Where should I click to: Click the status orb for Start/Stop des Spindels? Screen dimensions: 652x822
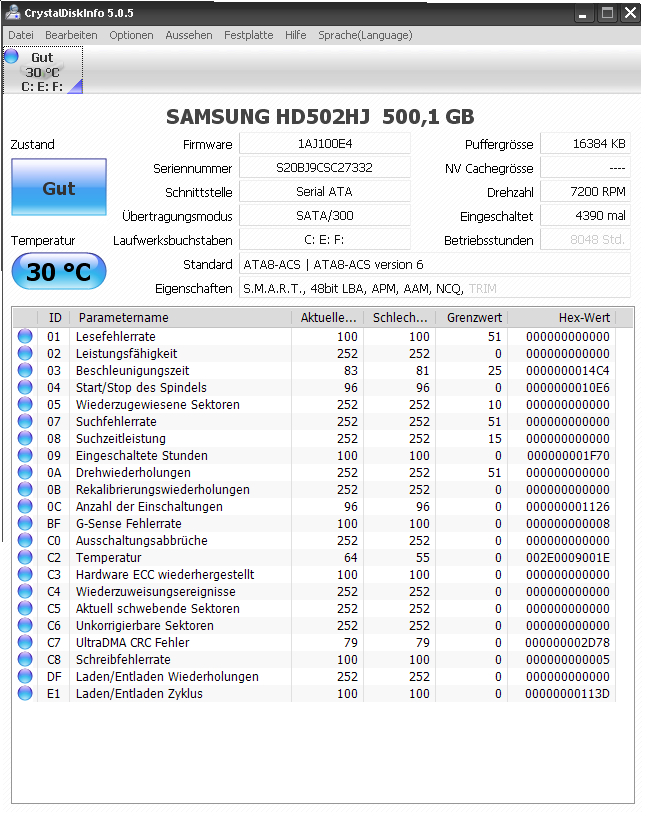[25, 387]
